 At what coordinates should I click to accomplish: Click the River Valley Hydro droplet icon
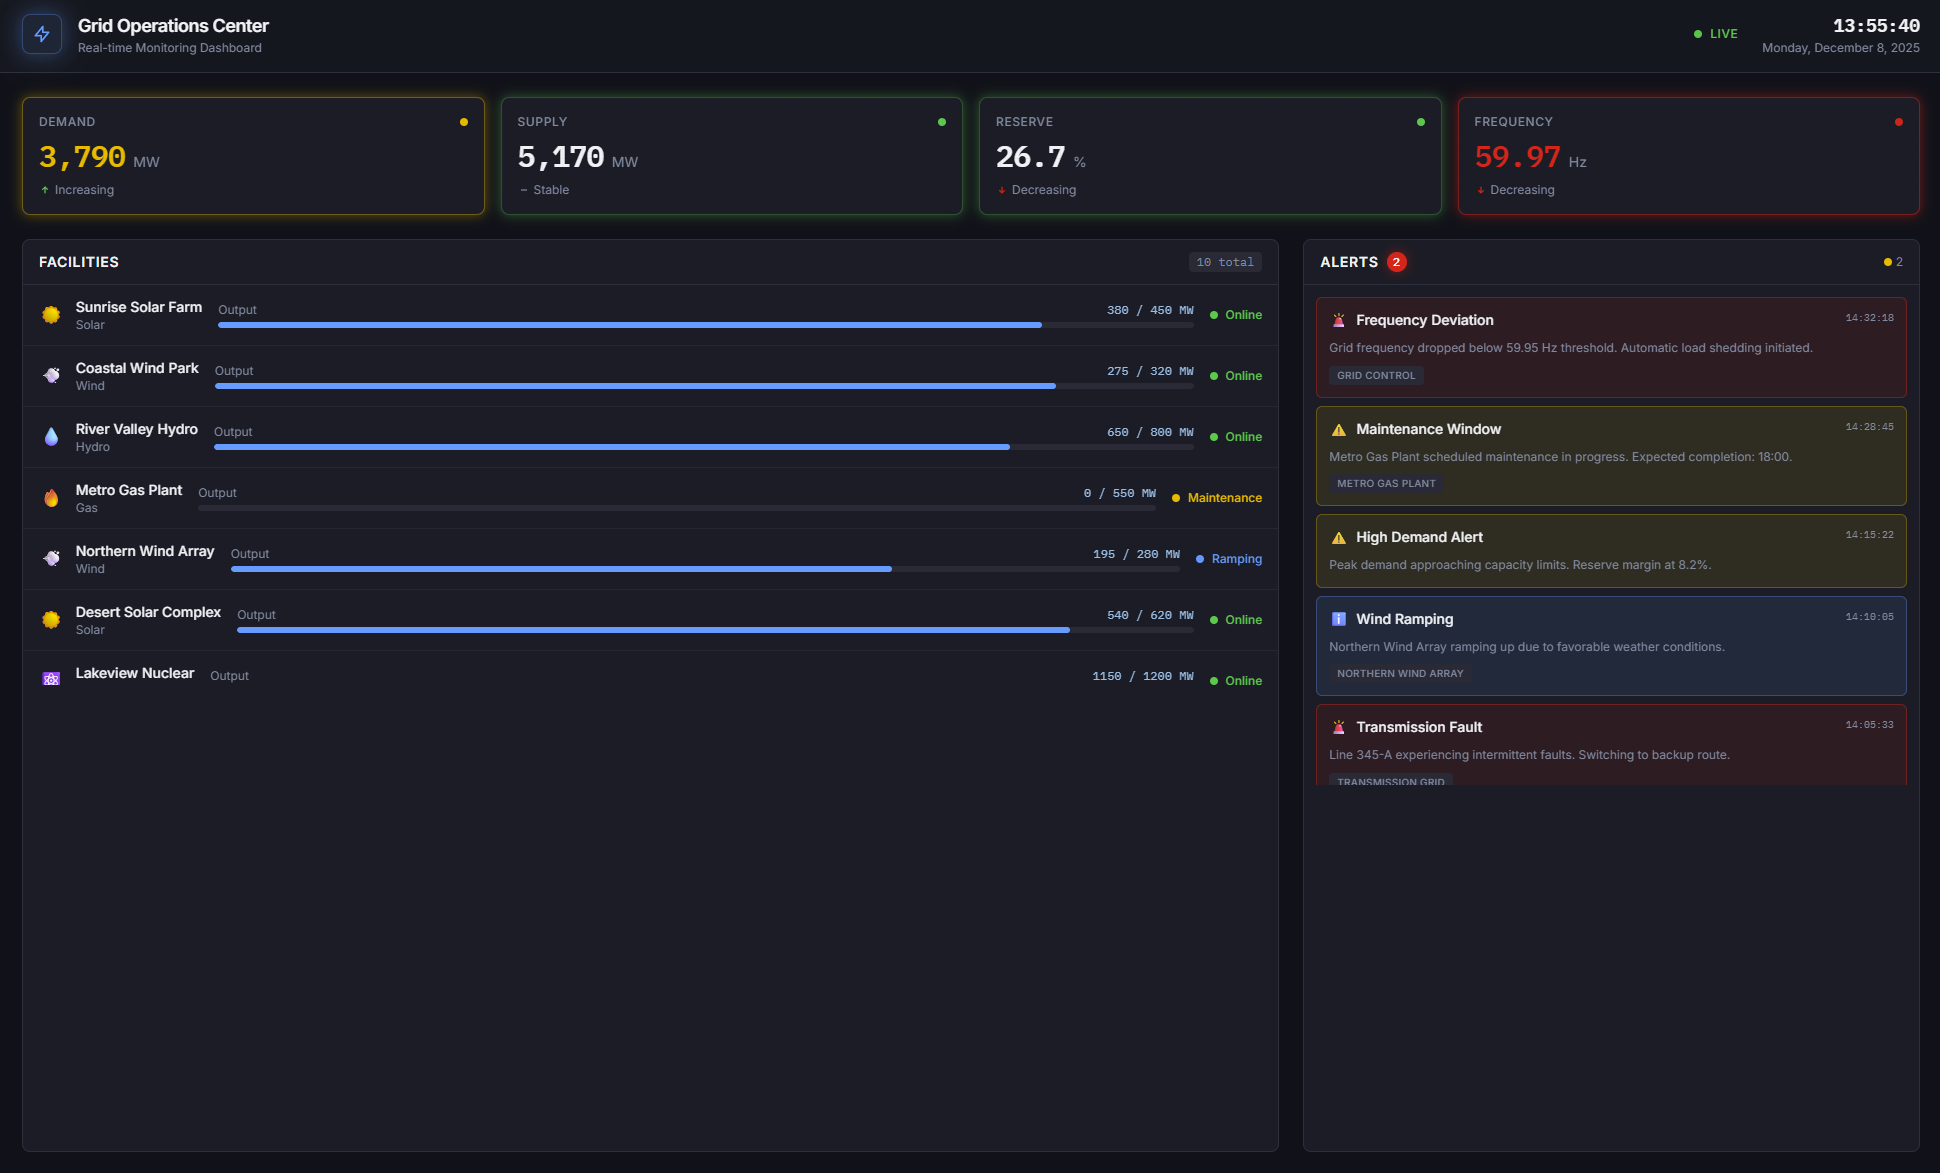tap(51, 437)
